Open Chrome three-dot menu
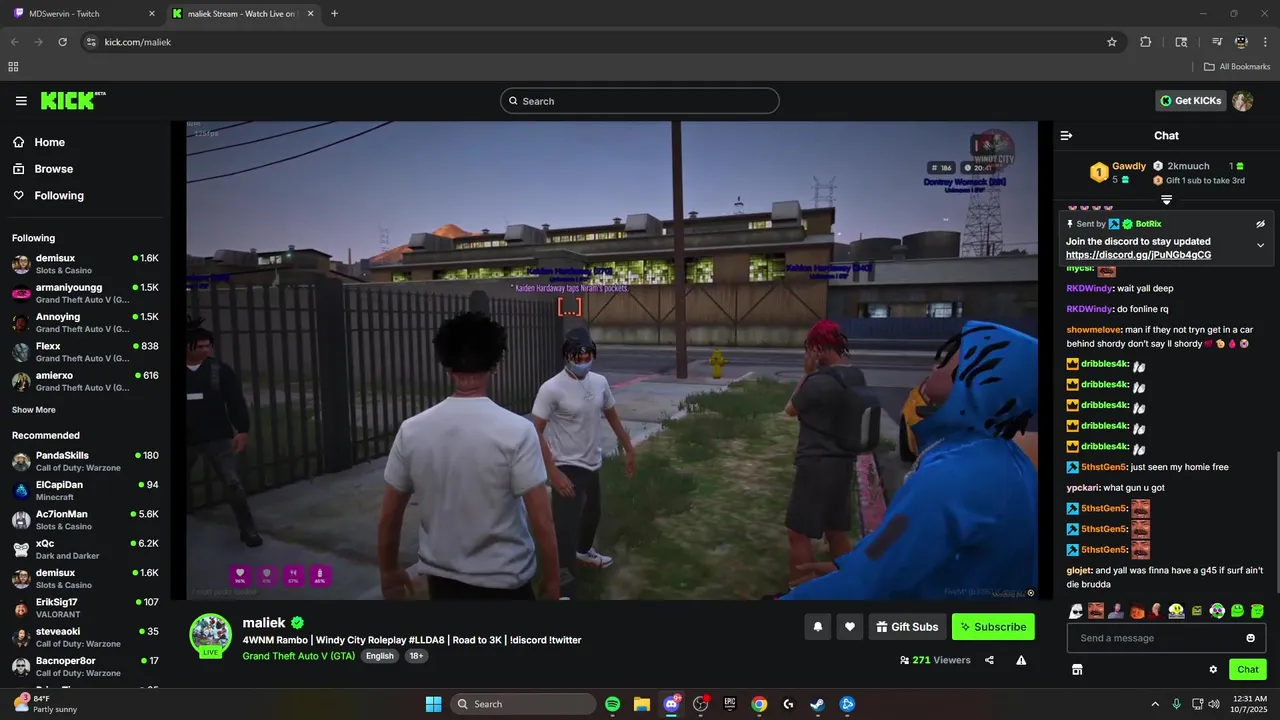The image size is (1280, 720). [1265, 42]
